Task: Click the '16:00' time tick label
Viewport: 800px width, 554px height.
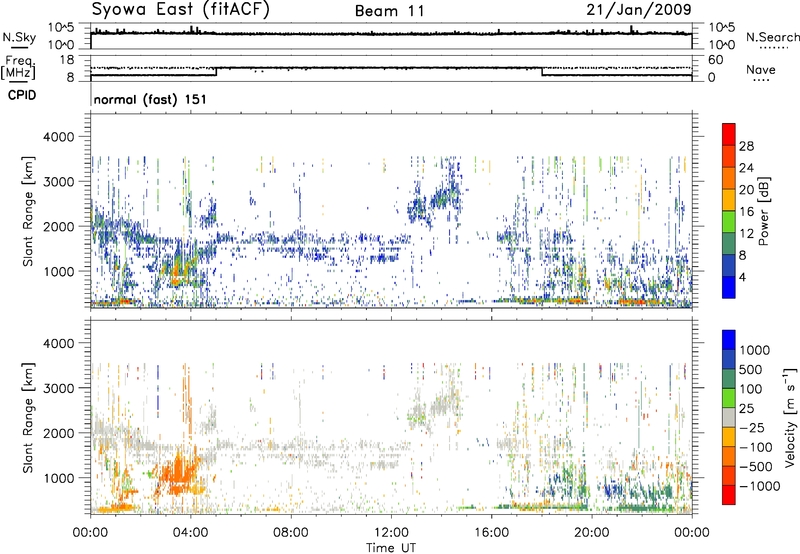Action: [491, 533]
